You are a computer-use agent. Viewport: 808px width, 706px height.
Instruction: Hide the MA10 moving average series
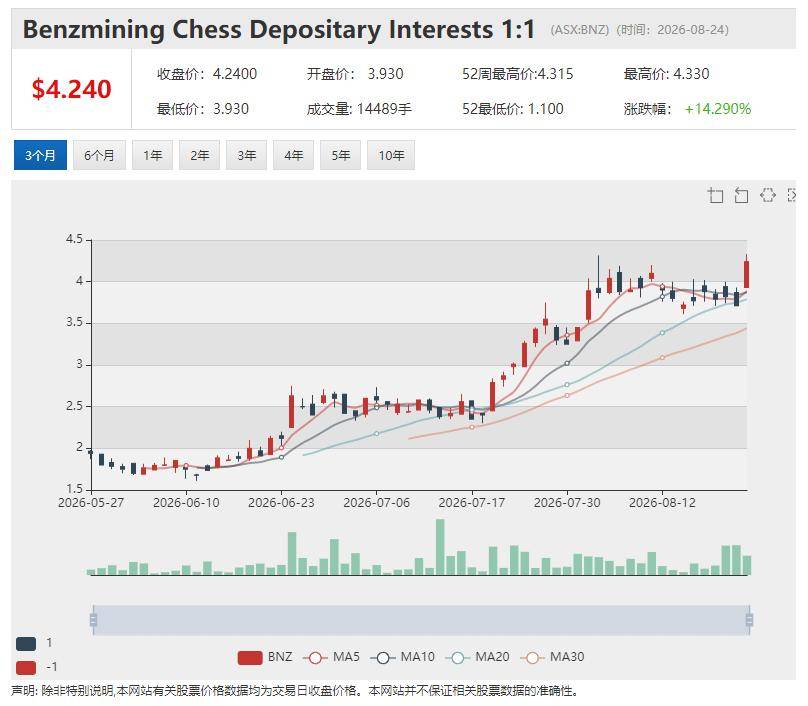point(402,657)
